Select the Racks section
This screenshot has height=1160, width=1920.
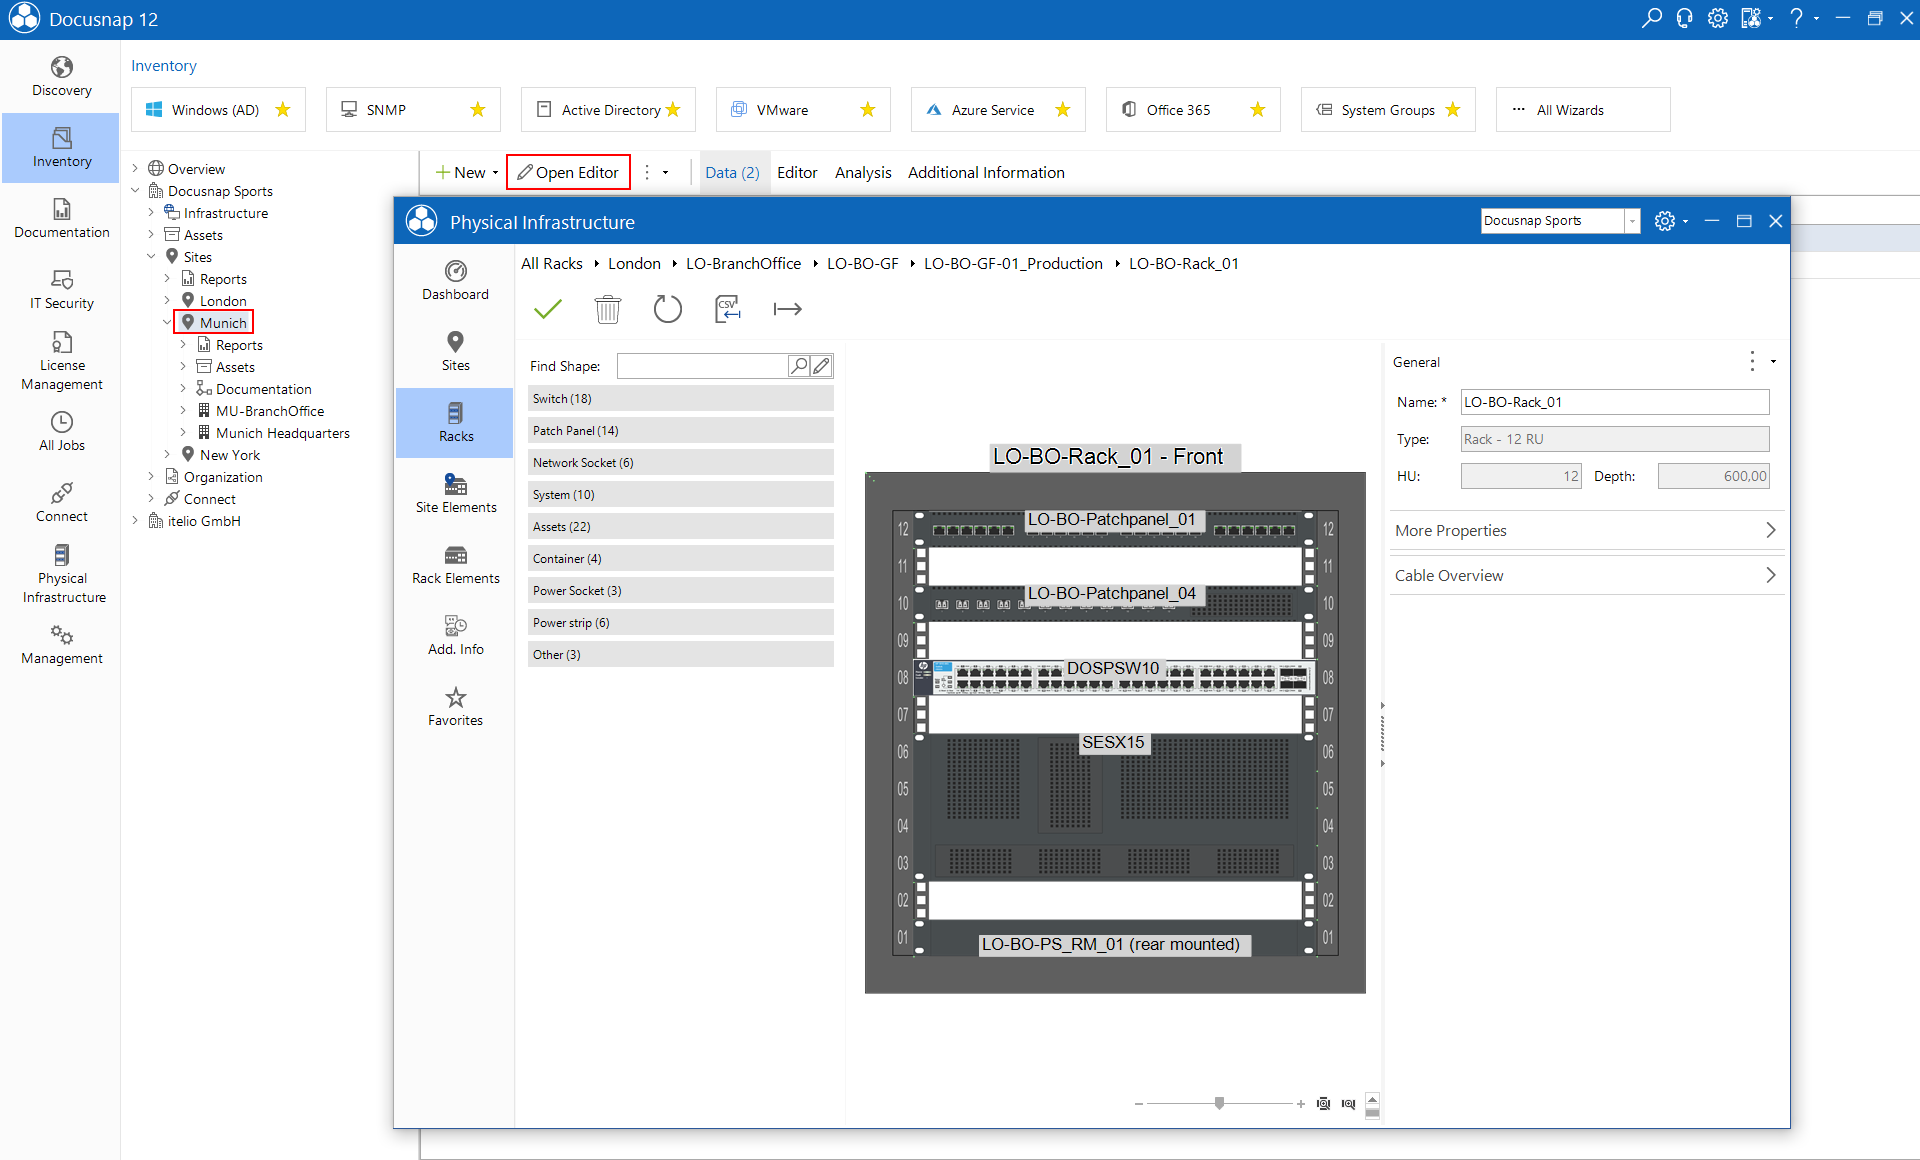tap(455, 423)
